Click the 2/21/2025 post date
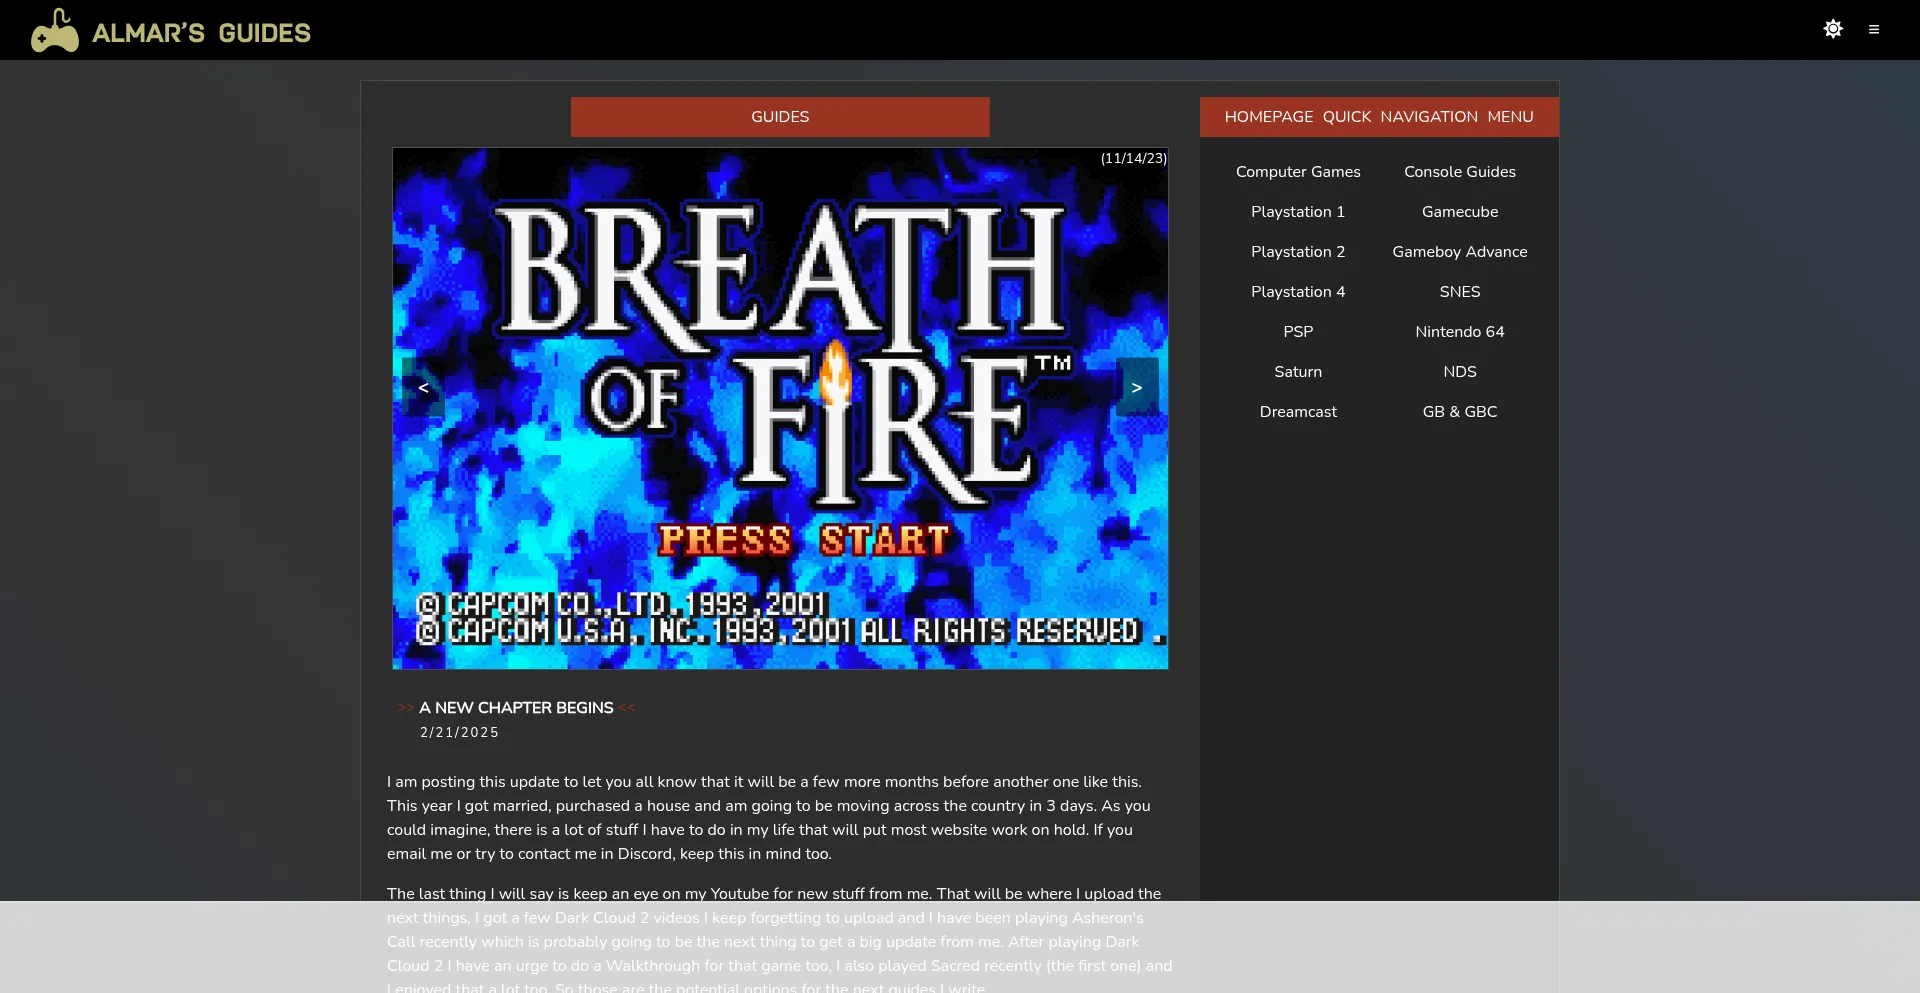This screenshot has width=1920, height=993. point(459,732)
